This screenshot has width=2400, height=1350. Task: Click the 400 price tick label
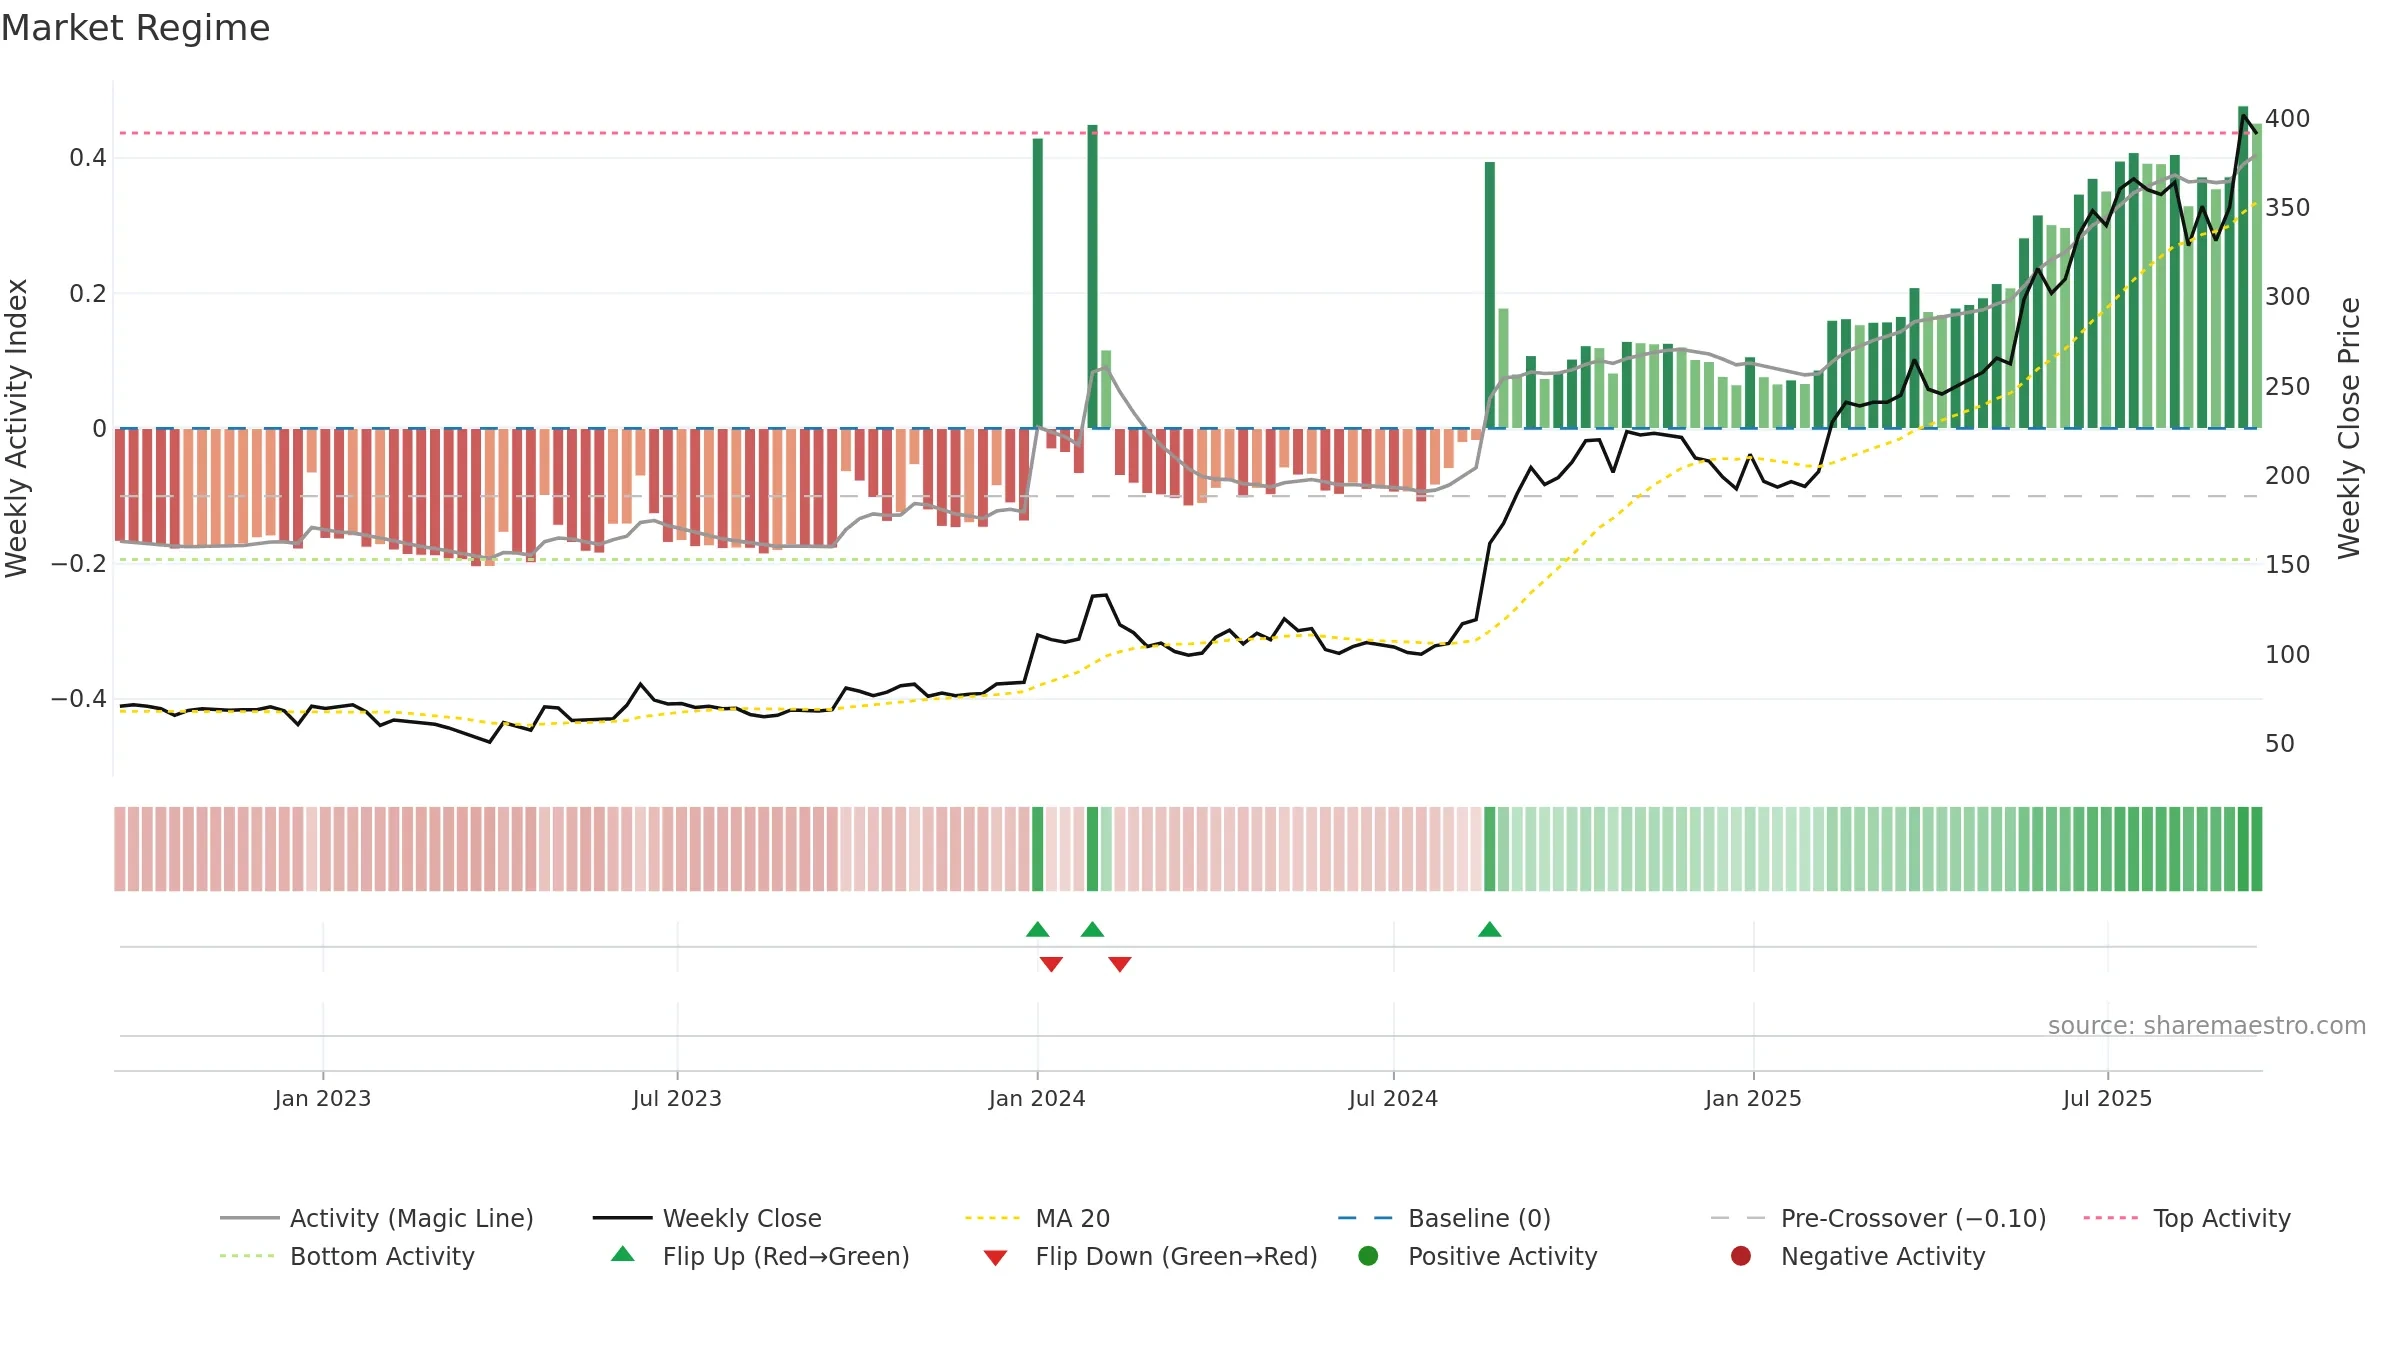click(x=2288, y=118)
